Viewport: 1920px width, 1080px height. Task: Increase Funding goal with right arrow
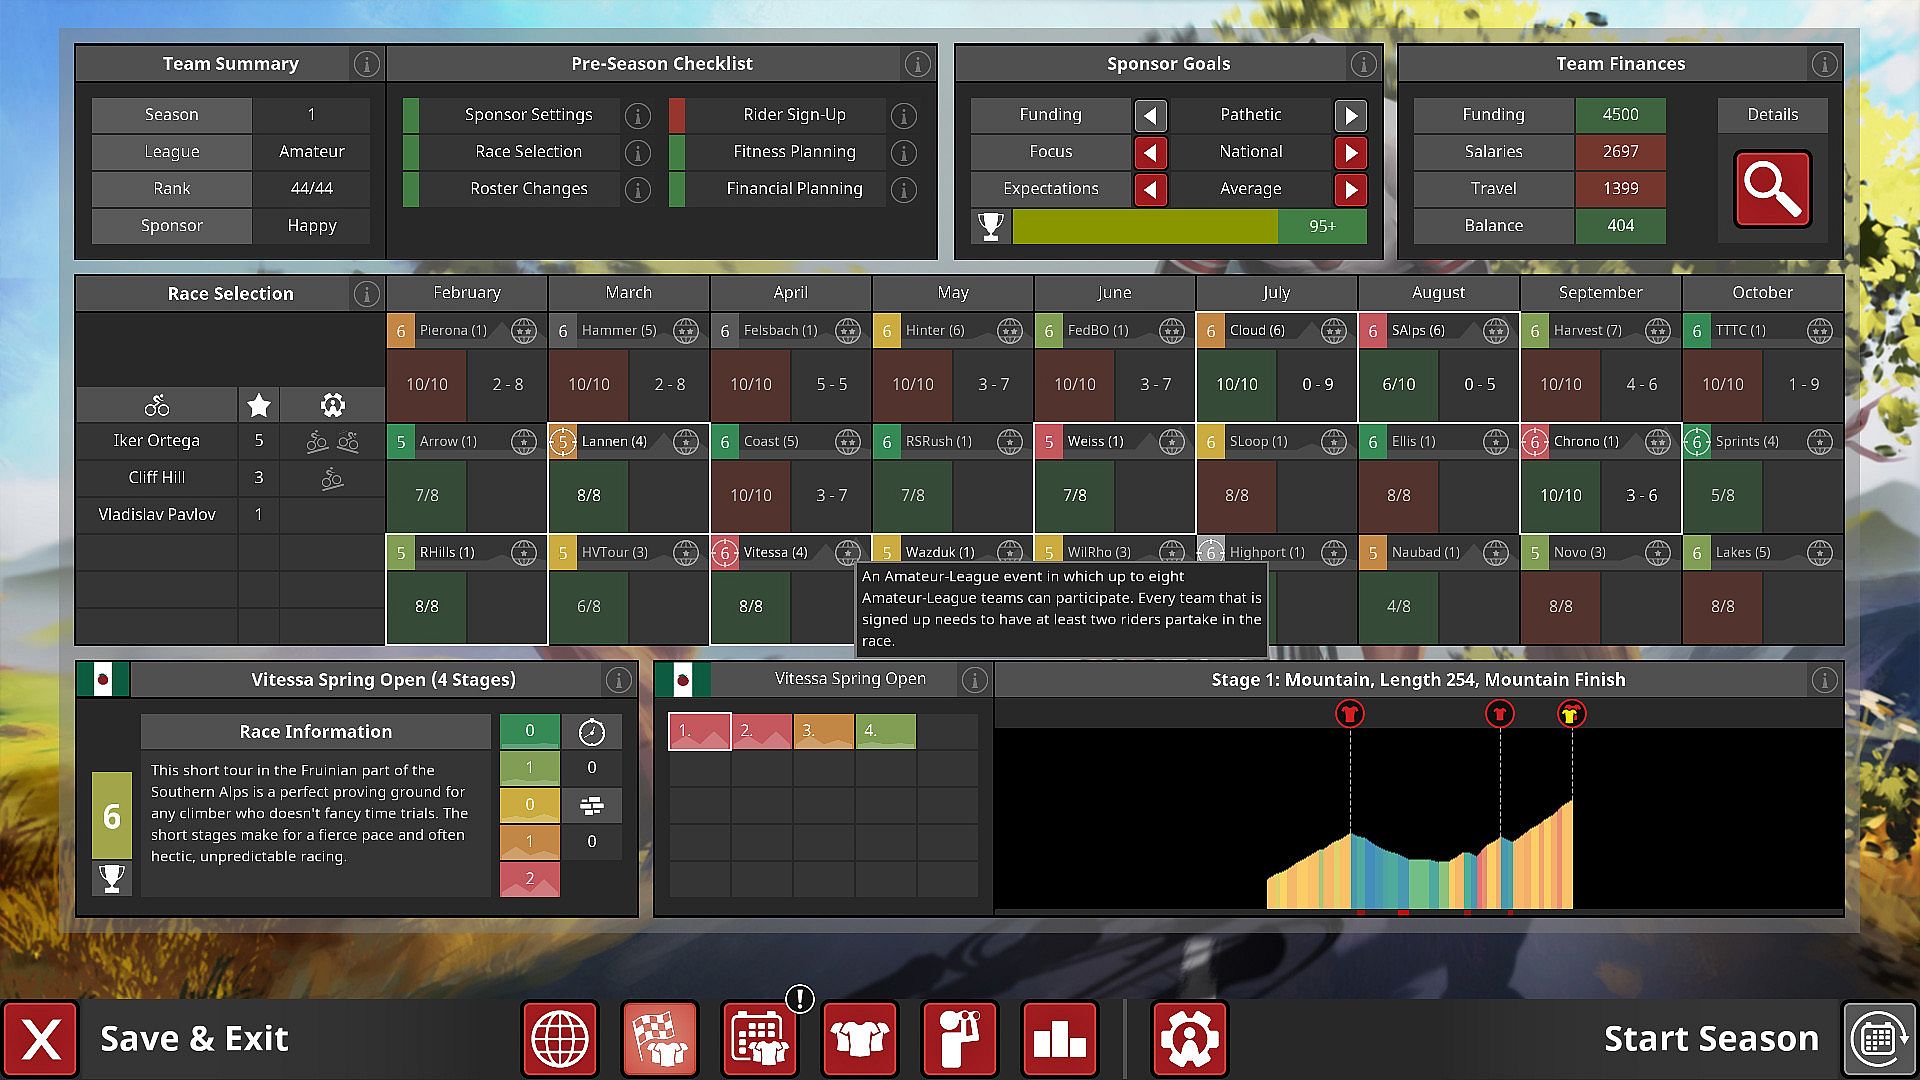tap(1350, 115)
